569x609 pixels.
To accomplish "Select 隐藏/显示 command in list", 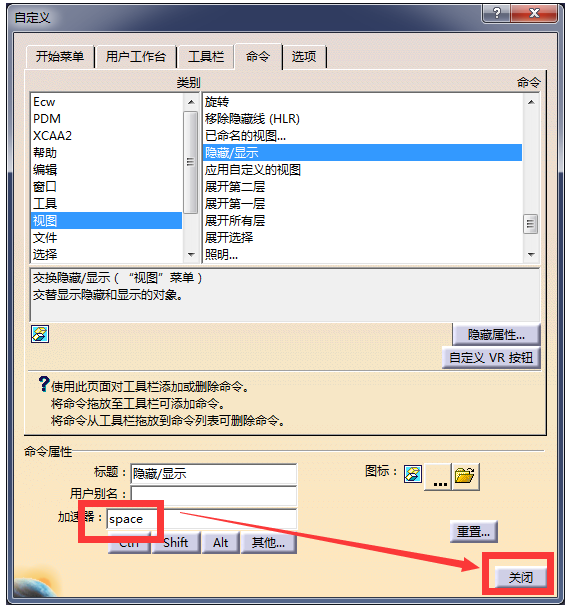I will [363, 153].
